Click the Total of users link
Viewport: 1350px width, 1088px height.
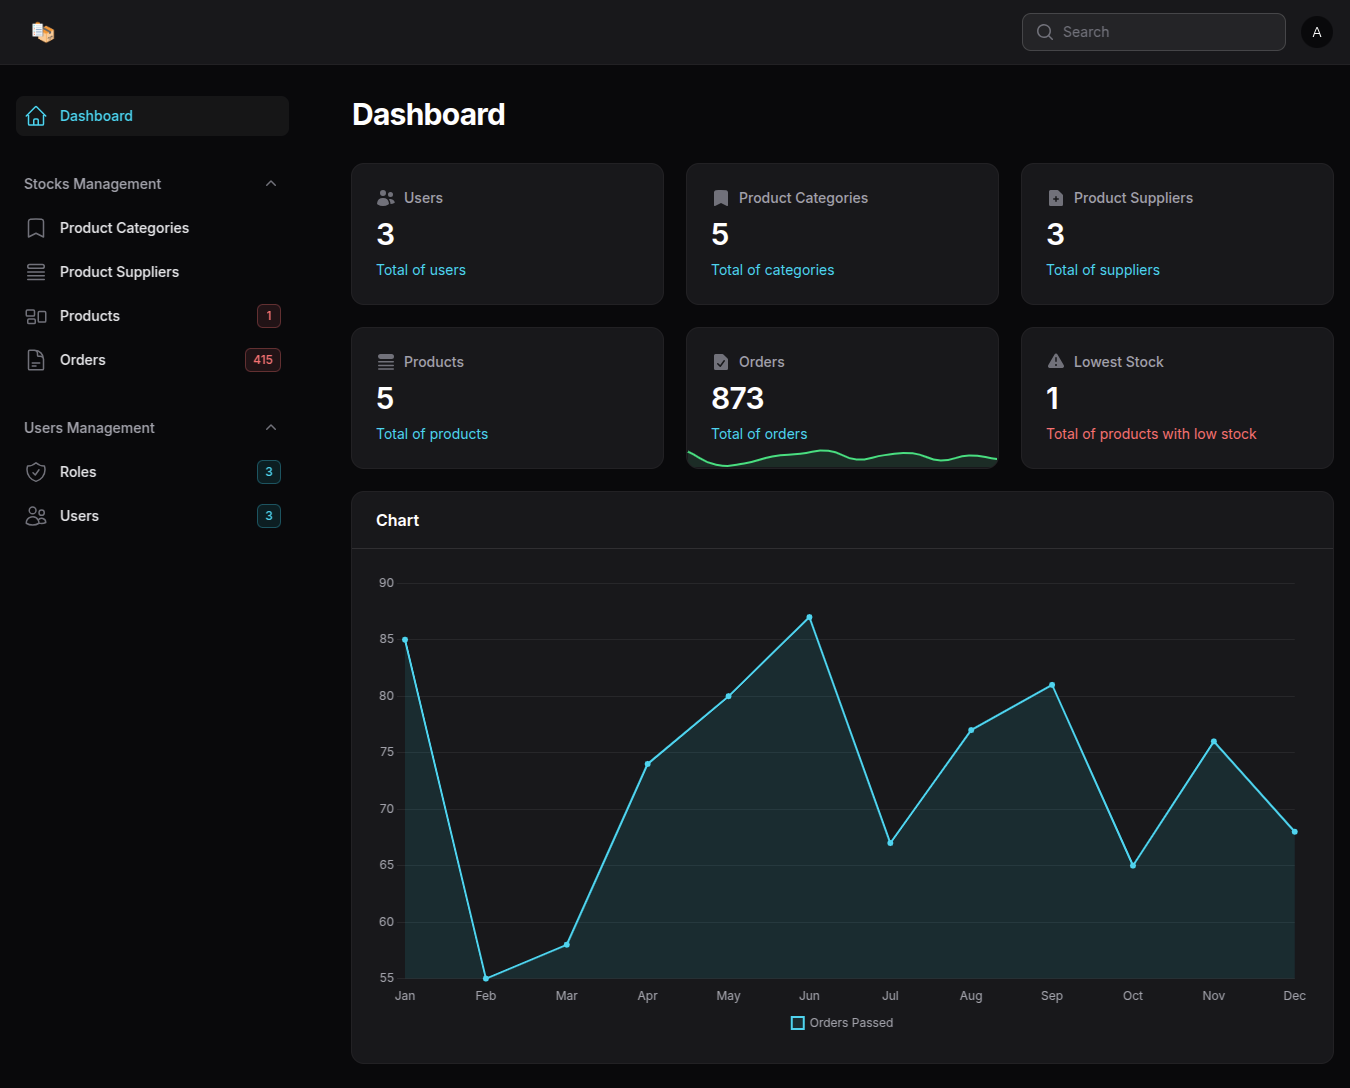pyautogui.click(x=421, y=270)
